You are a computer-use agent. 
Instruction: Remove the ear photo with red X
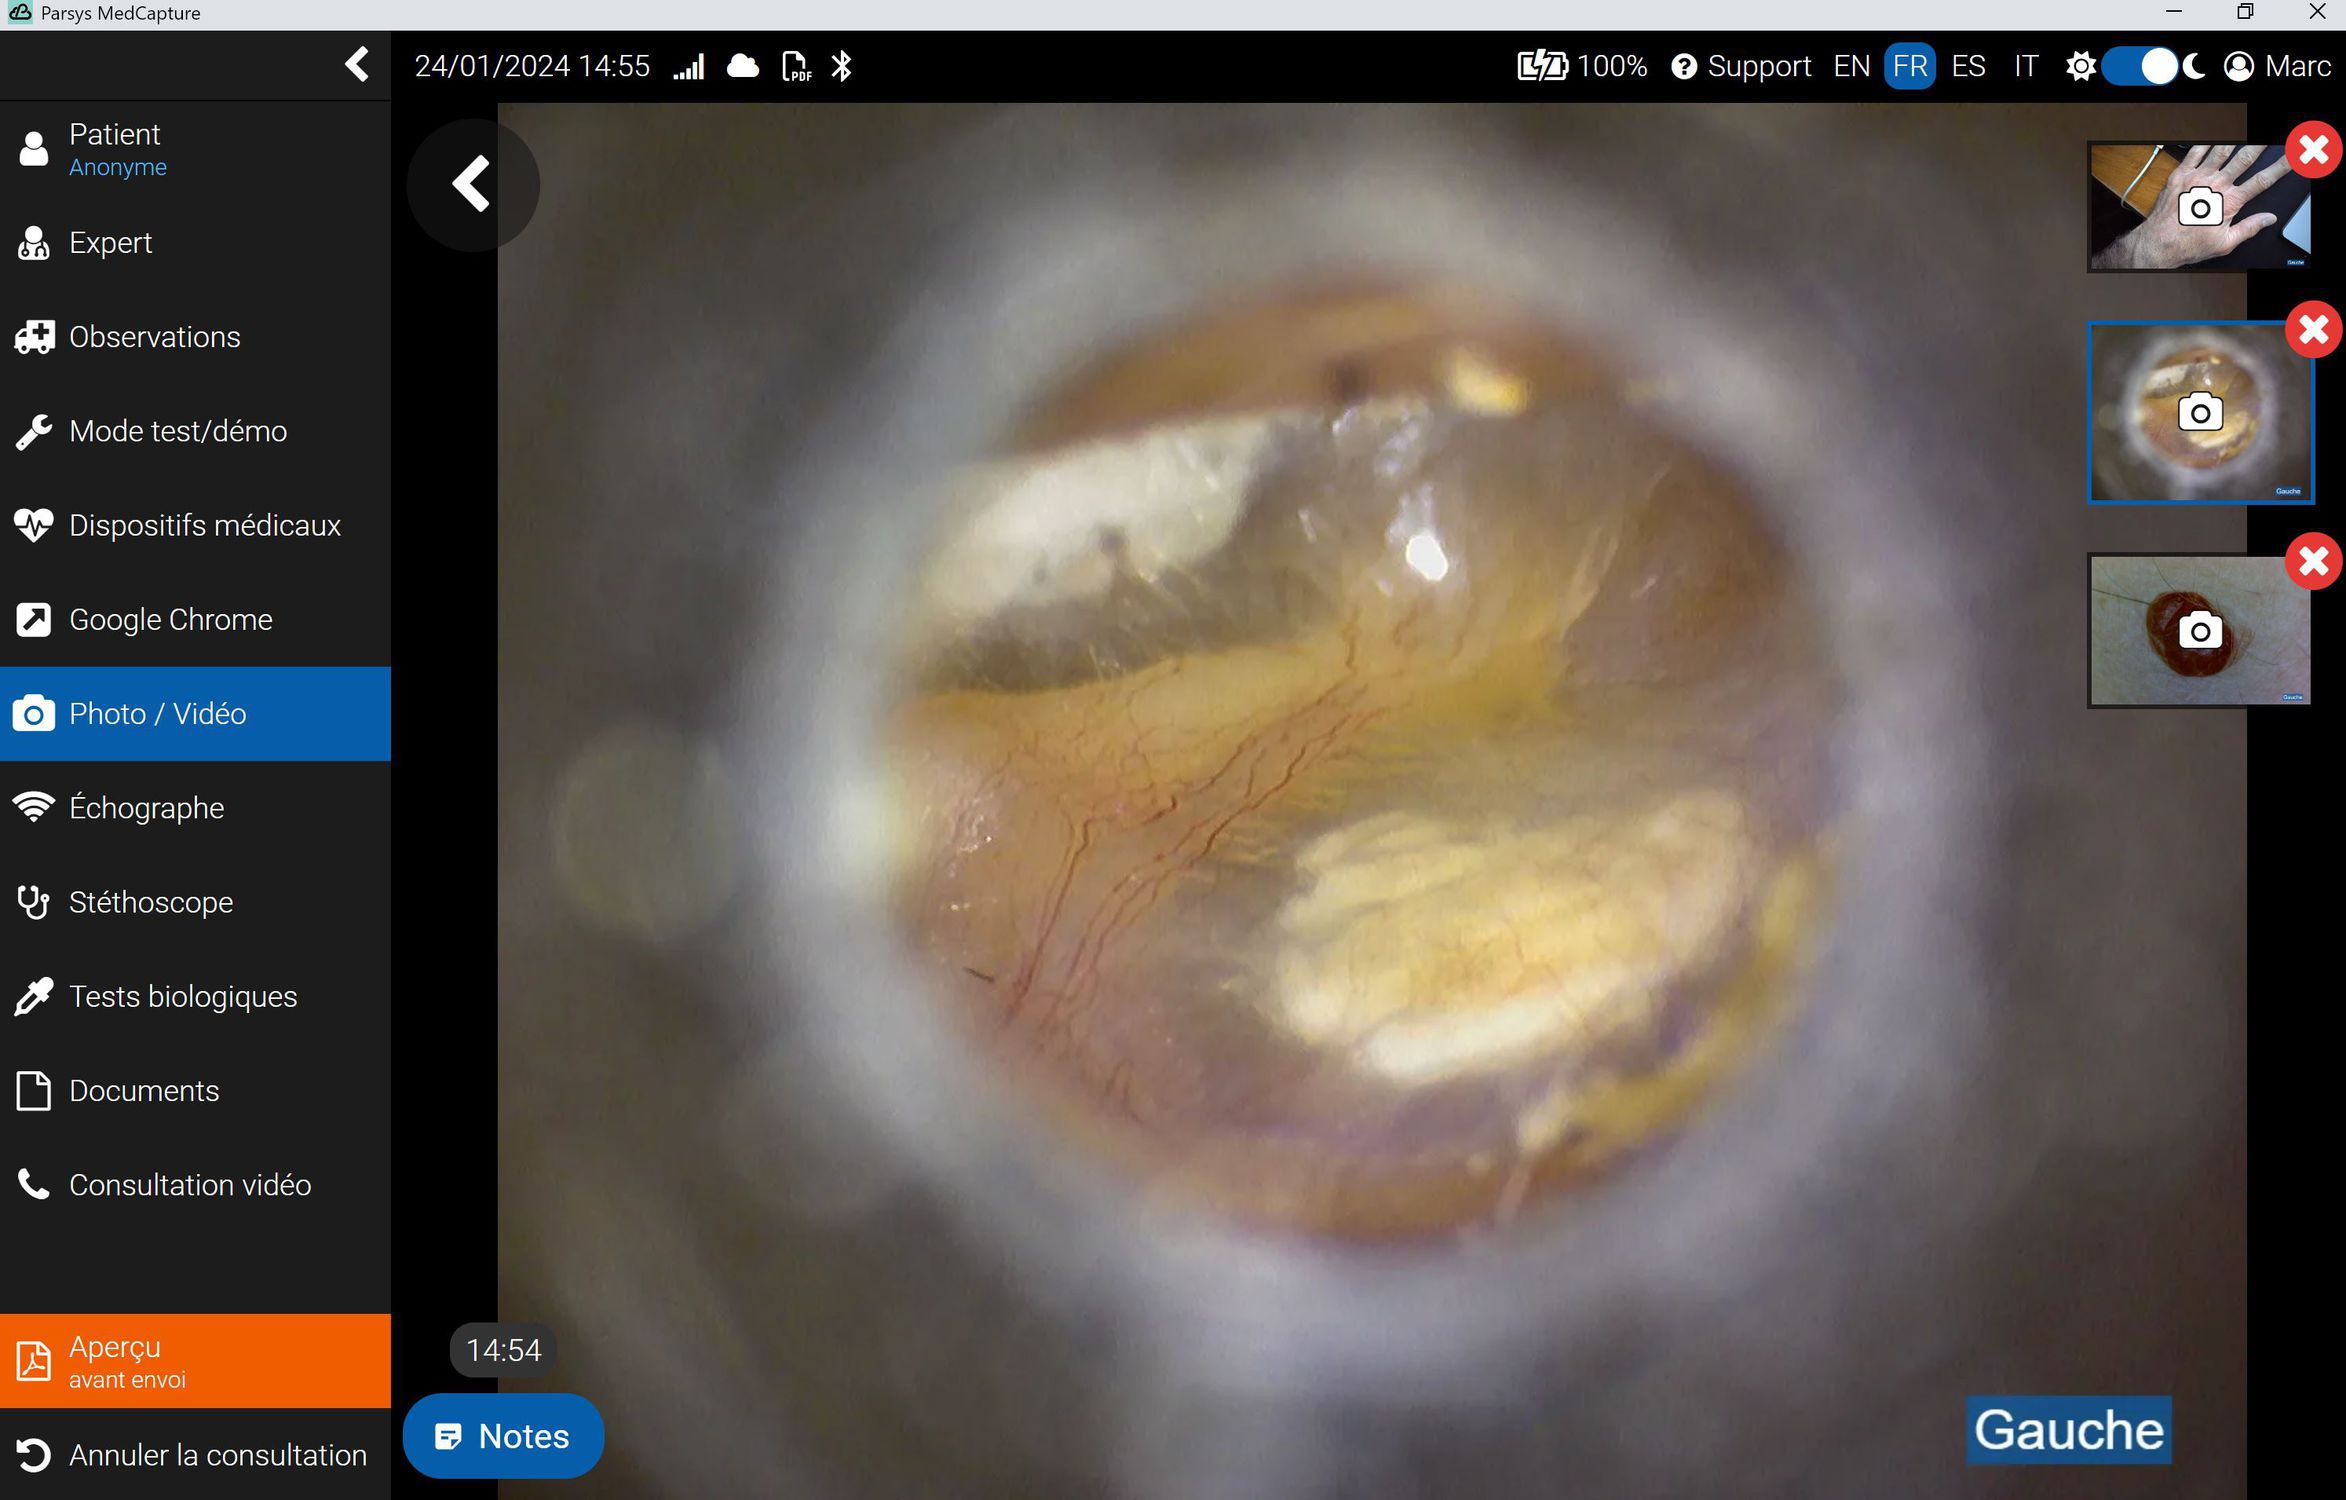coord(2312,330)
